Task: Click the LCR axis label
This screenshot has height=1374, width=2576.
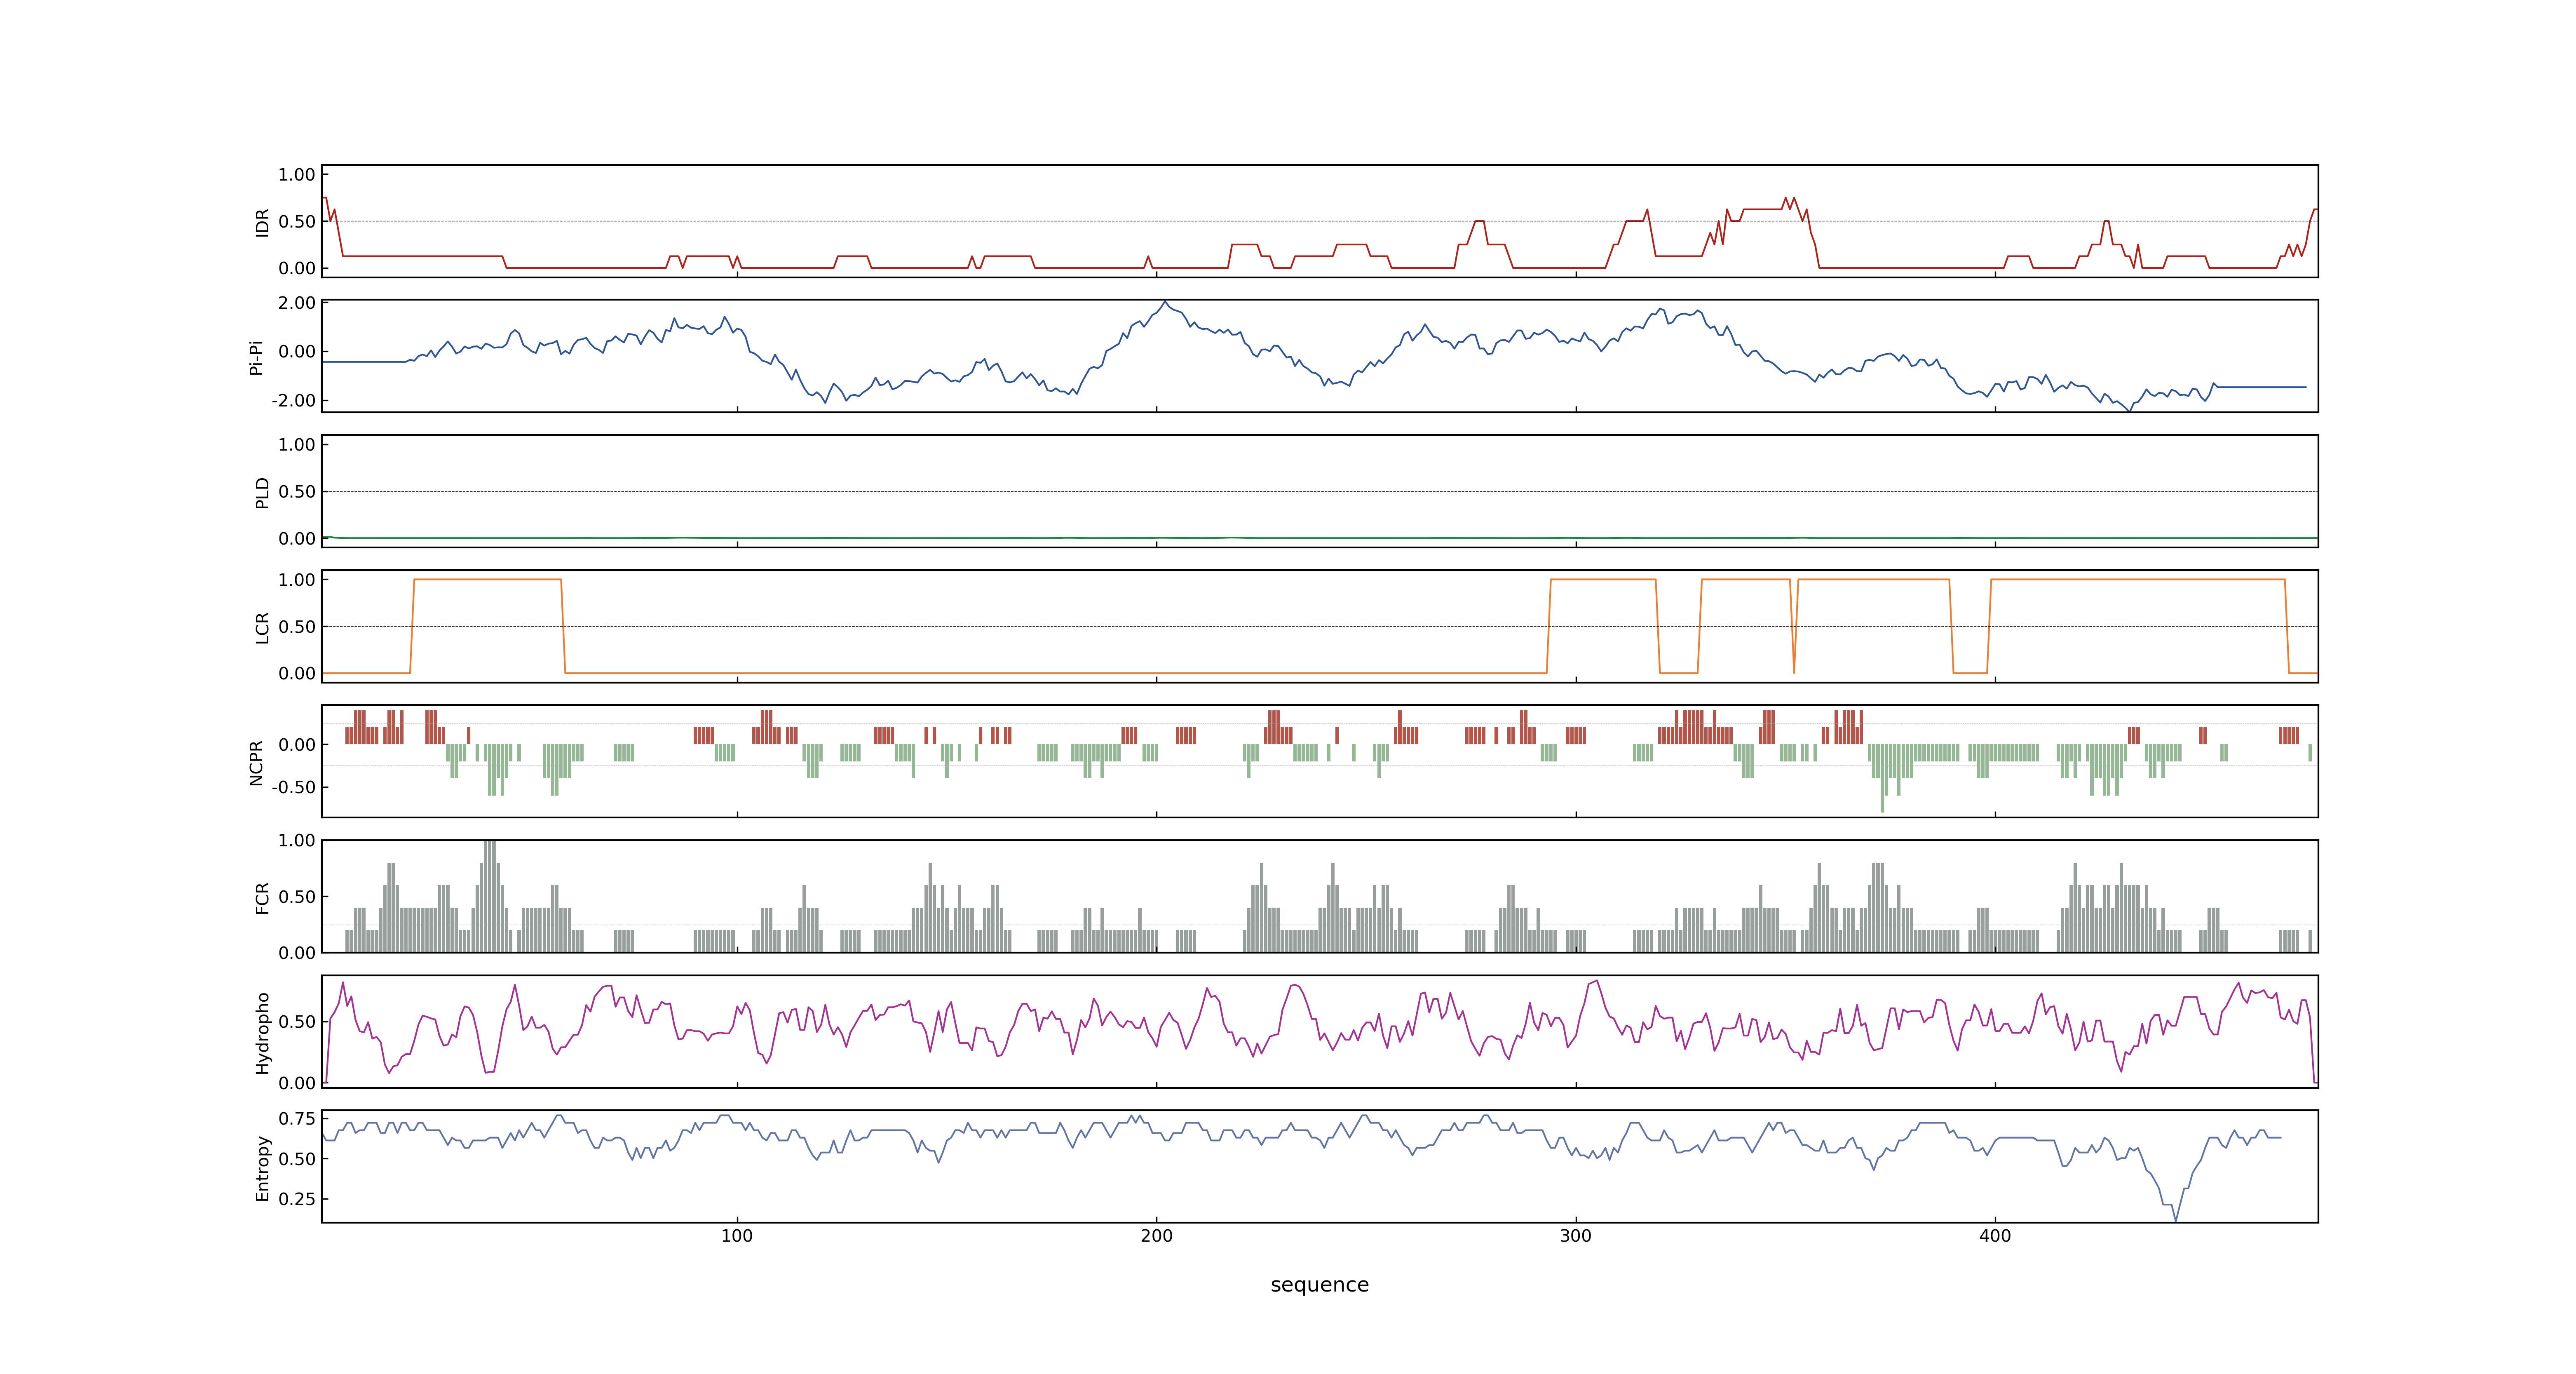Action: coord(262,627)
